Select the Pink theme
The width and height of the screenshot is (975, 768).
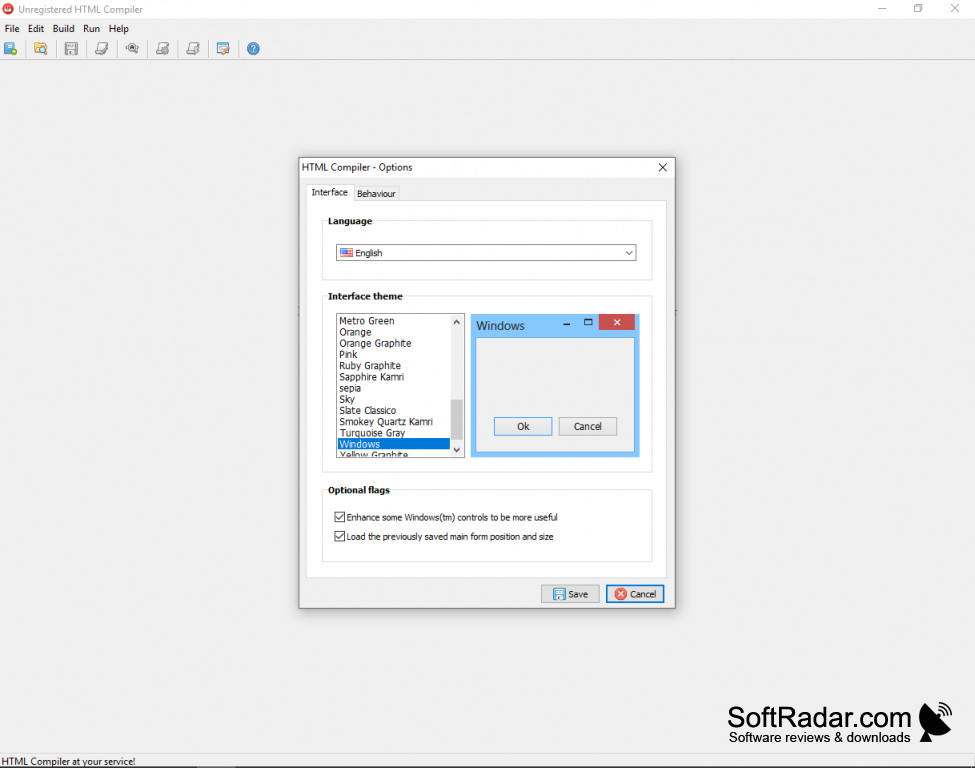[x=393, y=354]
